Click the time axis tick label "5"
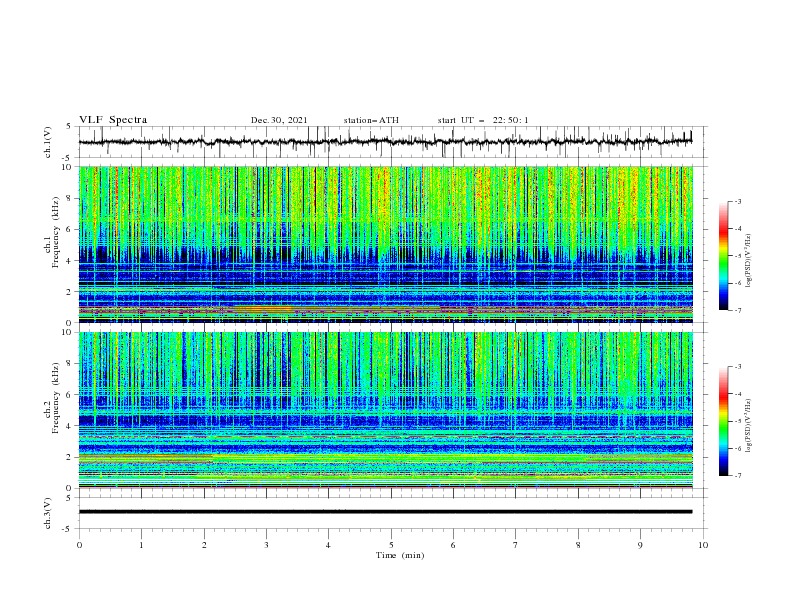 coord(391,545)
